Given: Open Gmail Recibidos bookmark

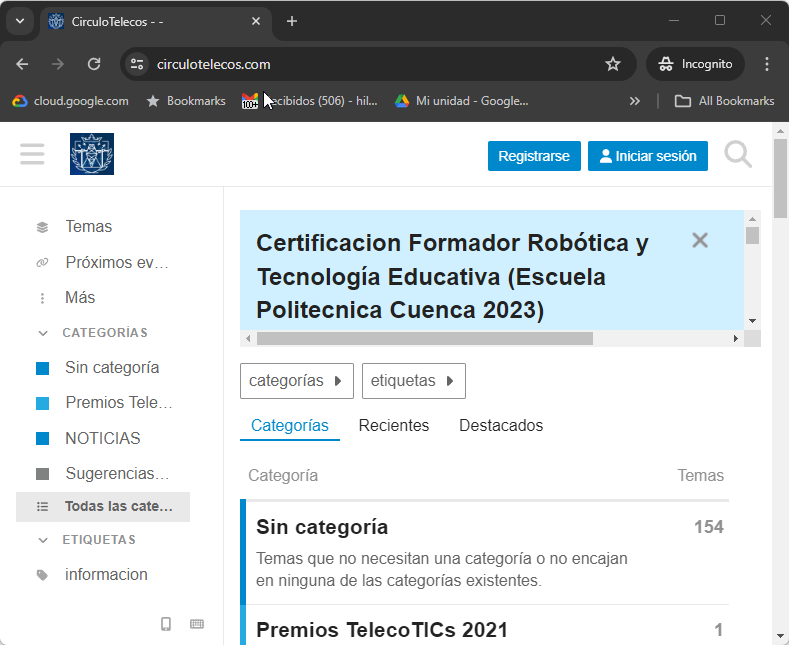Looking at the screenshot, I should pos(309,101).
